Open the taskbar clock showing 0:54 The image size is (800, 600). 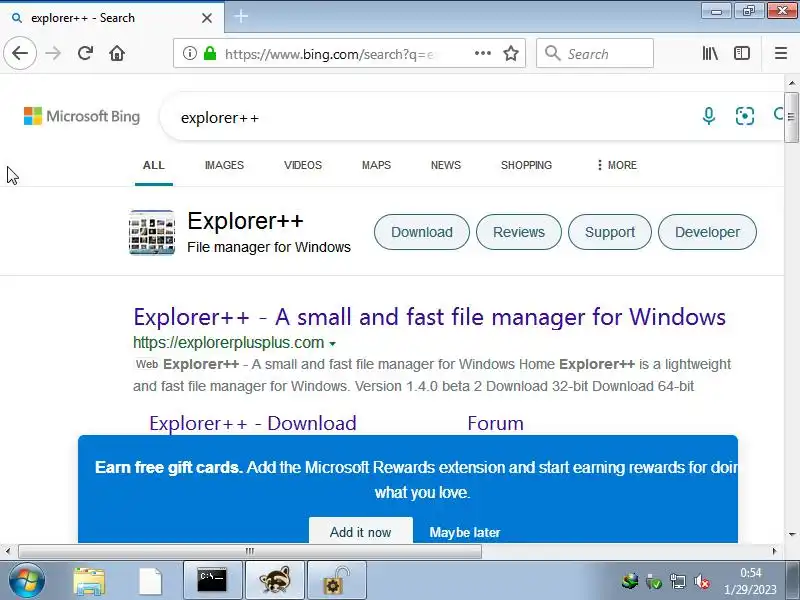pyautogui.click(x=751, y=581)
